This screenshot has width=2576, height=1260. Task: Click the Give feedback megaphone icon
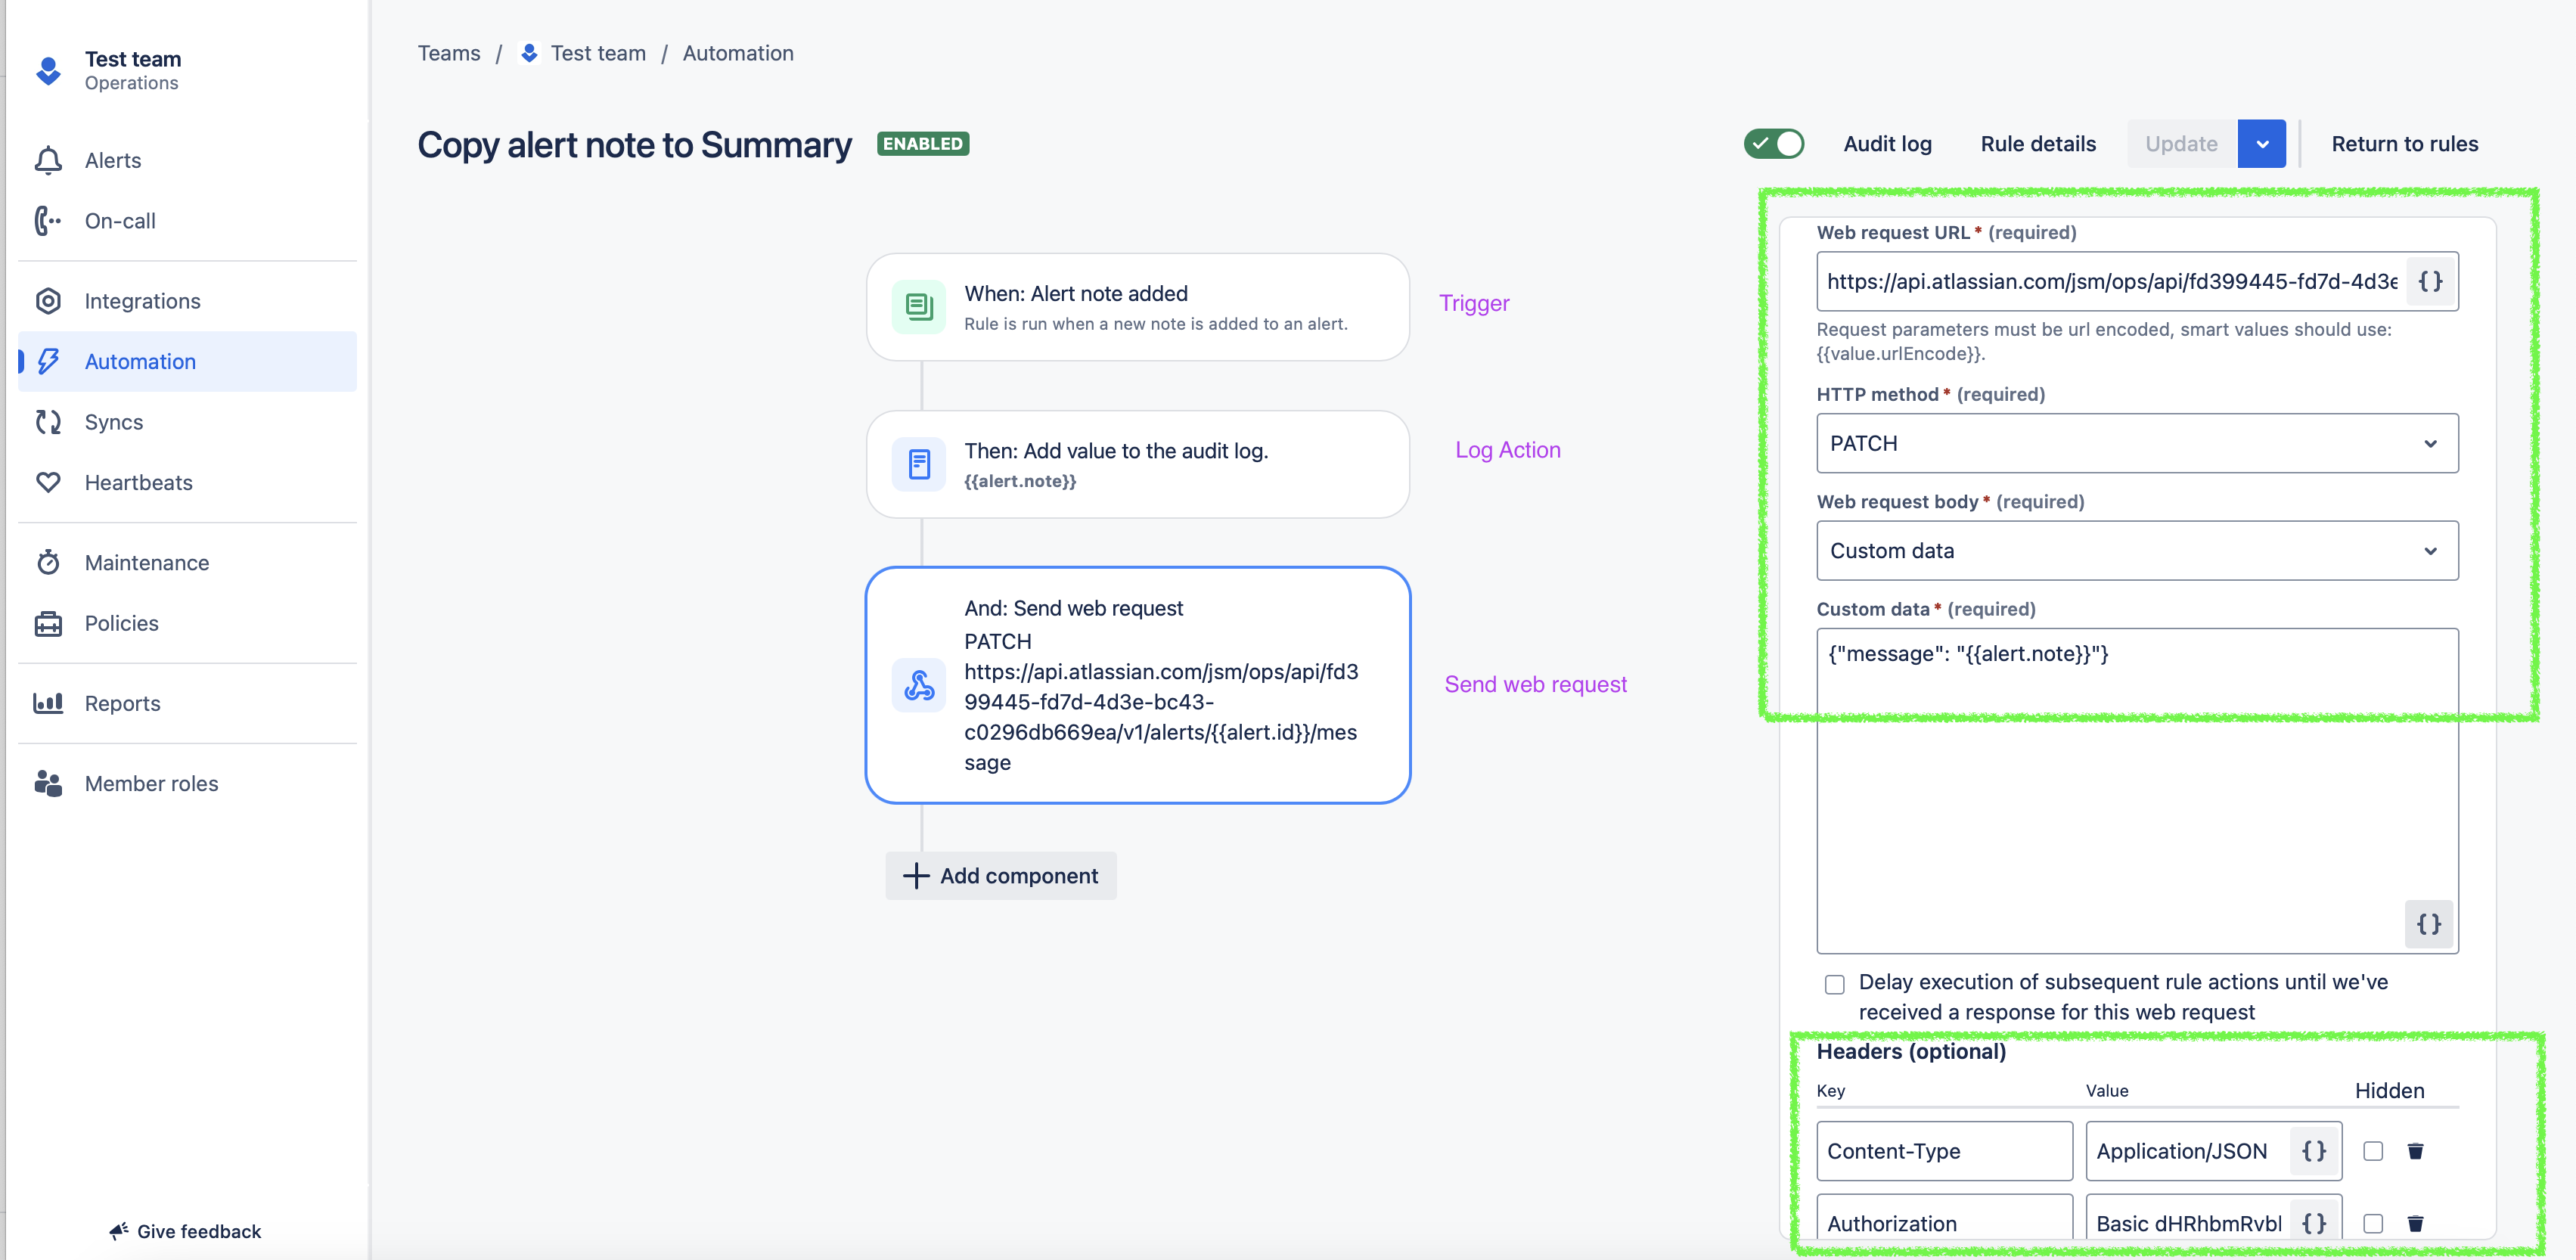point(118,1231)
